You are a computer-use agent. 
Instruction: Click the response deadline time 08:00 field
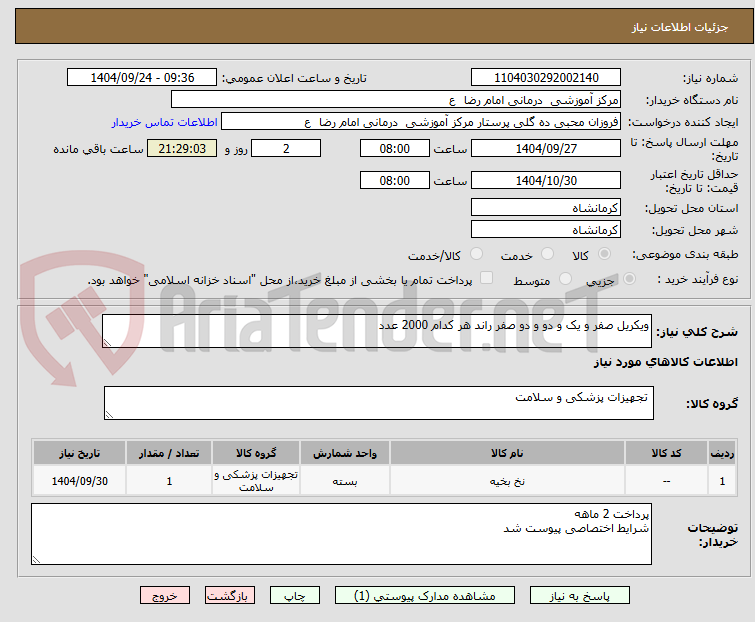(x=395, y=148)
